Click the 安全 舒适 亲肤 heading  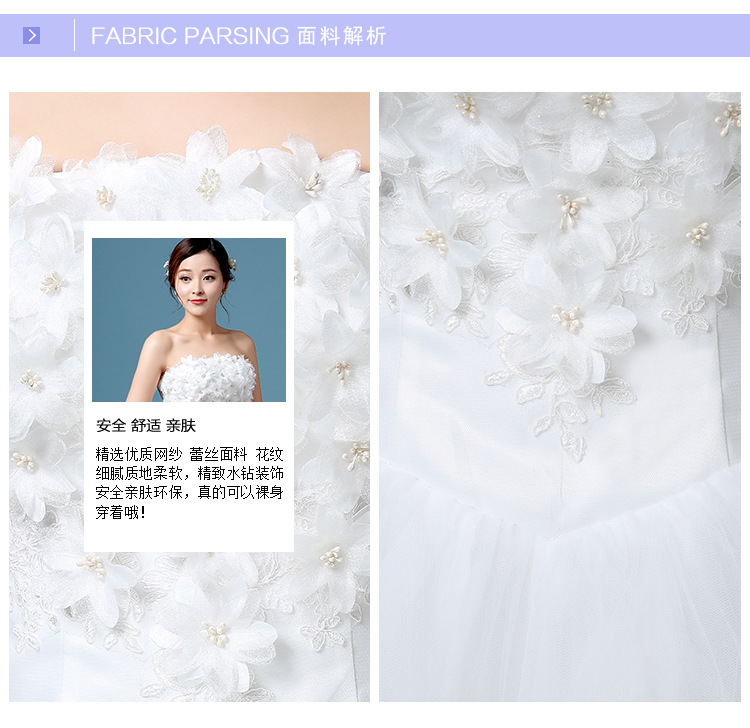click(146, 425)
